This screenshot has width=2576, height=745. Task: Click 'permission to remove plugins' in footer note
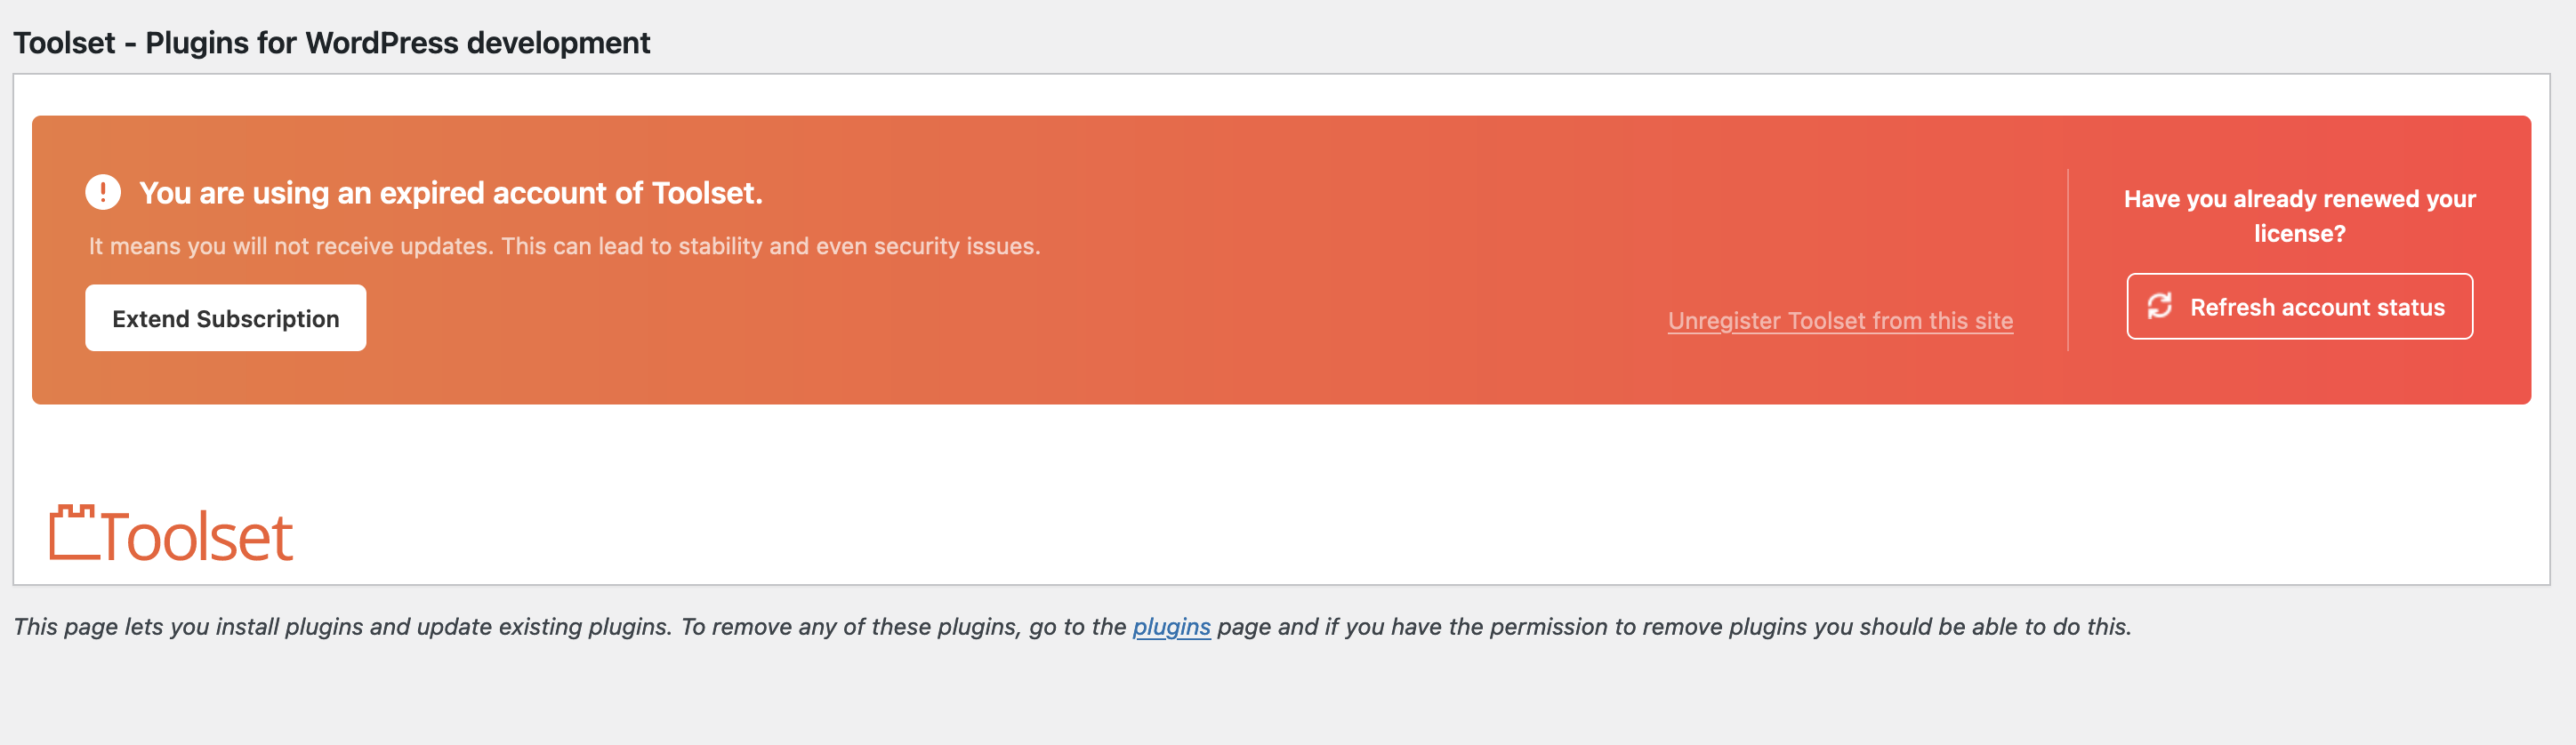[x=1628, y=627]
